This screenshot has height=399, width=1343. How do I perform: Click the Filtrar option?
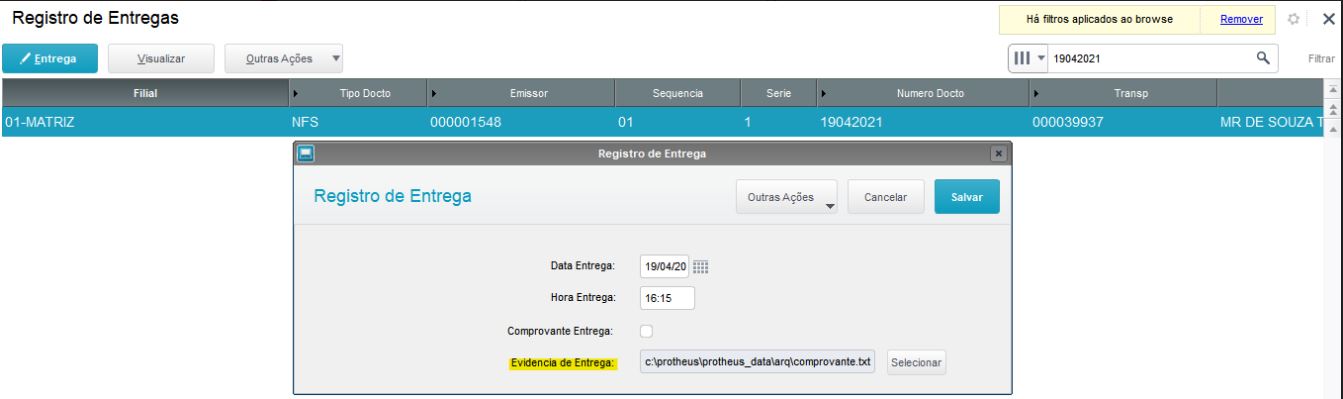(1321, 60)
